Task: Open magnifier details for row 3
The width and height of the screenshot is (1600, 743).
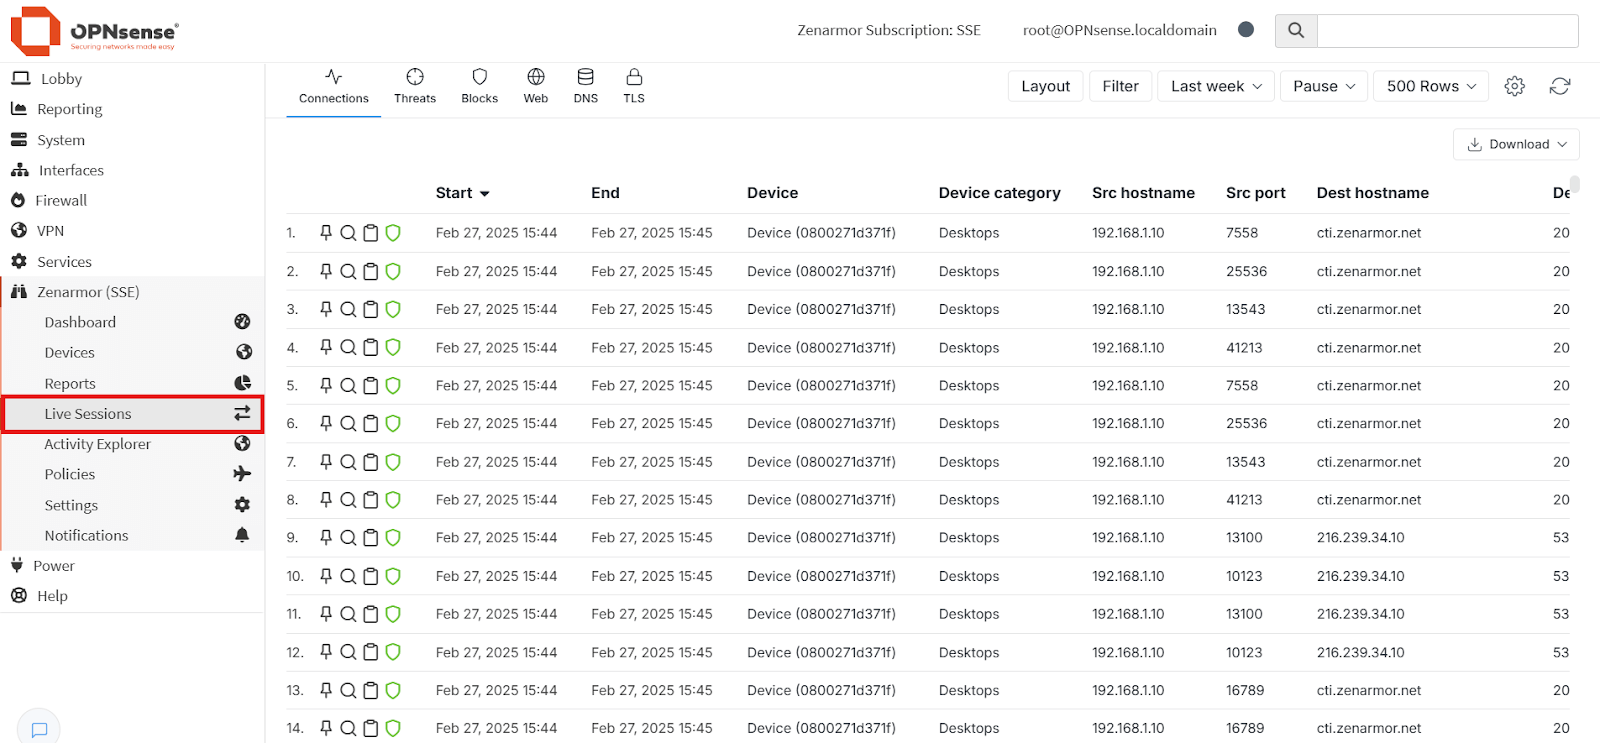Action: click(x=348, y=310)
